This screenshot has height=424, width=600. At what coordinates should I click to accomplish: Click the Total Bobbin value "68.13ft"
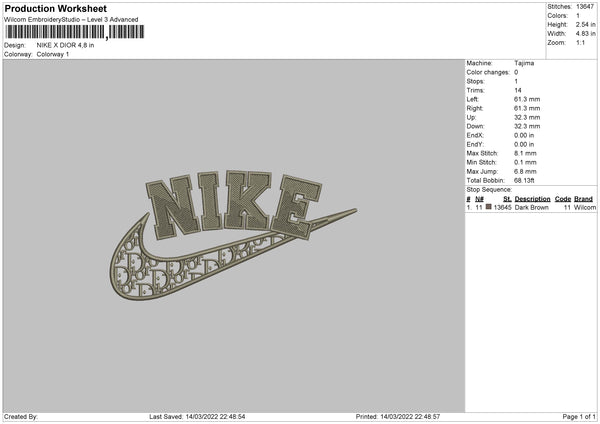[524, 180]
